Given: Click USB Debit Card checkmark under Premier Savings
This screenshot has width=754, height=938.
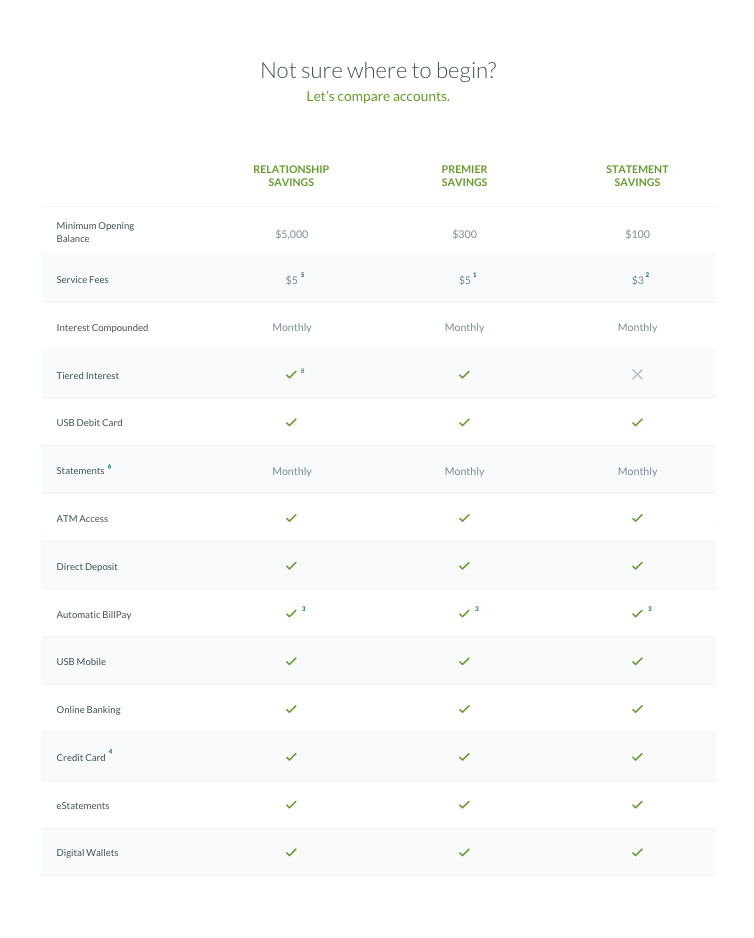Looking at the screenshot, I should tap(464, 423).
